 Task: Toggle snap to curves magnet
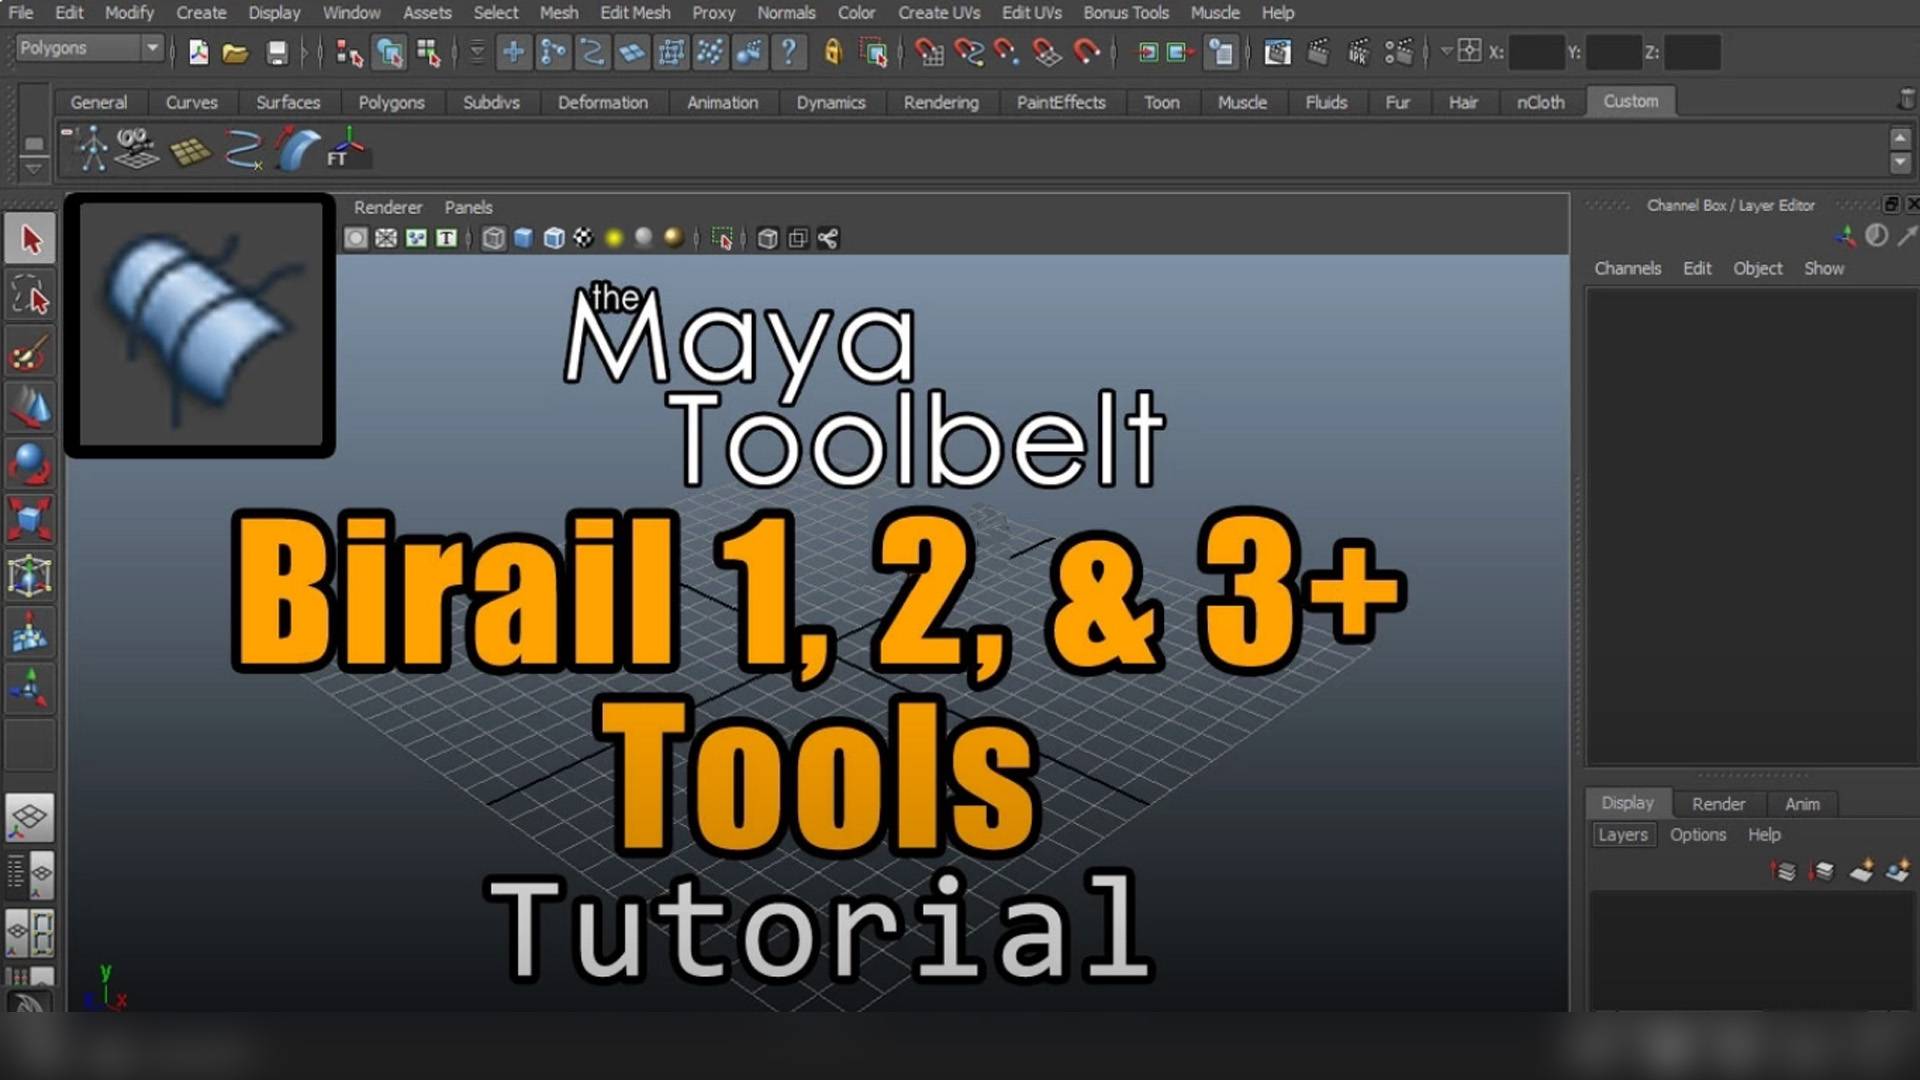pyautogui.click(x=968, y=52)
